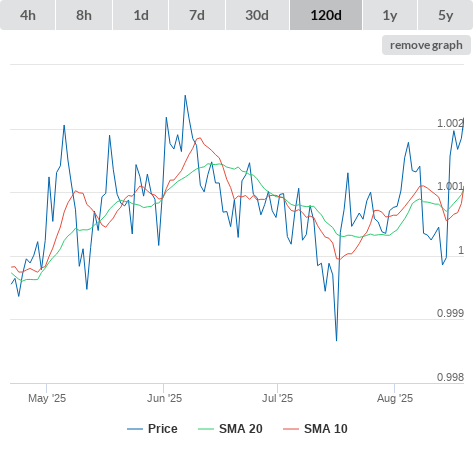Click the Jul '25 axis tick label
This screenshot has width=474, height=455.
point(277,398)
